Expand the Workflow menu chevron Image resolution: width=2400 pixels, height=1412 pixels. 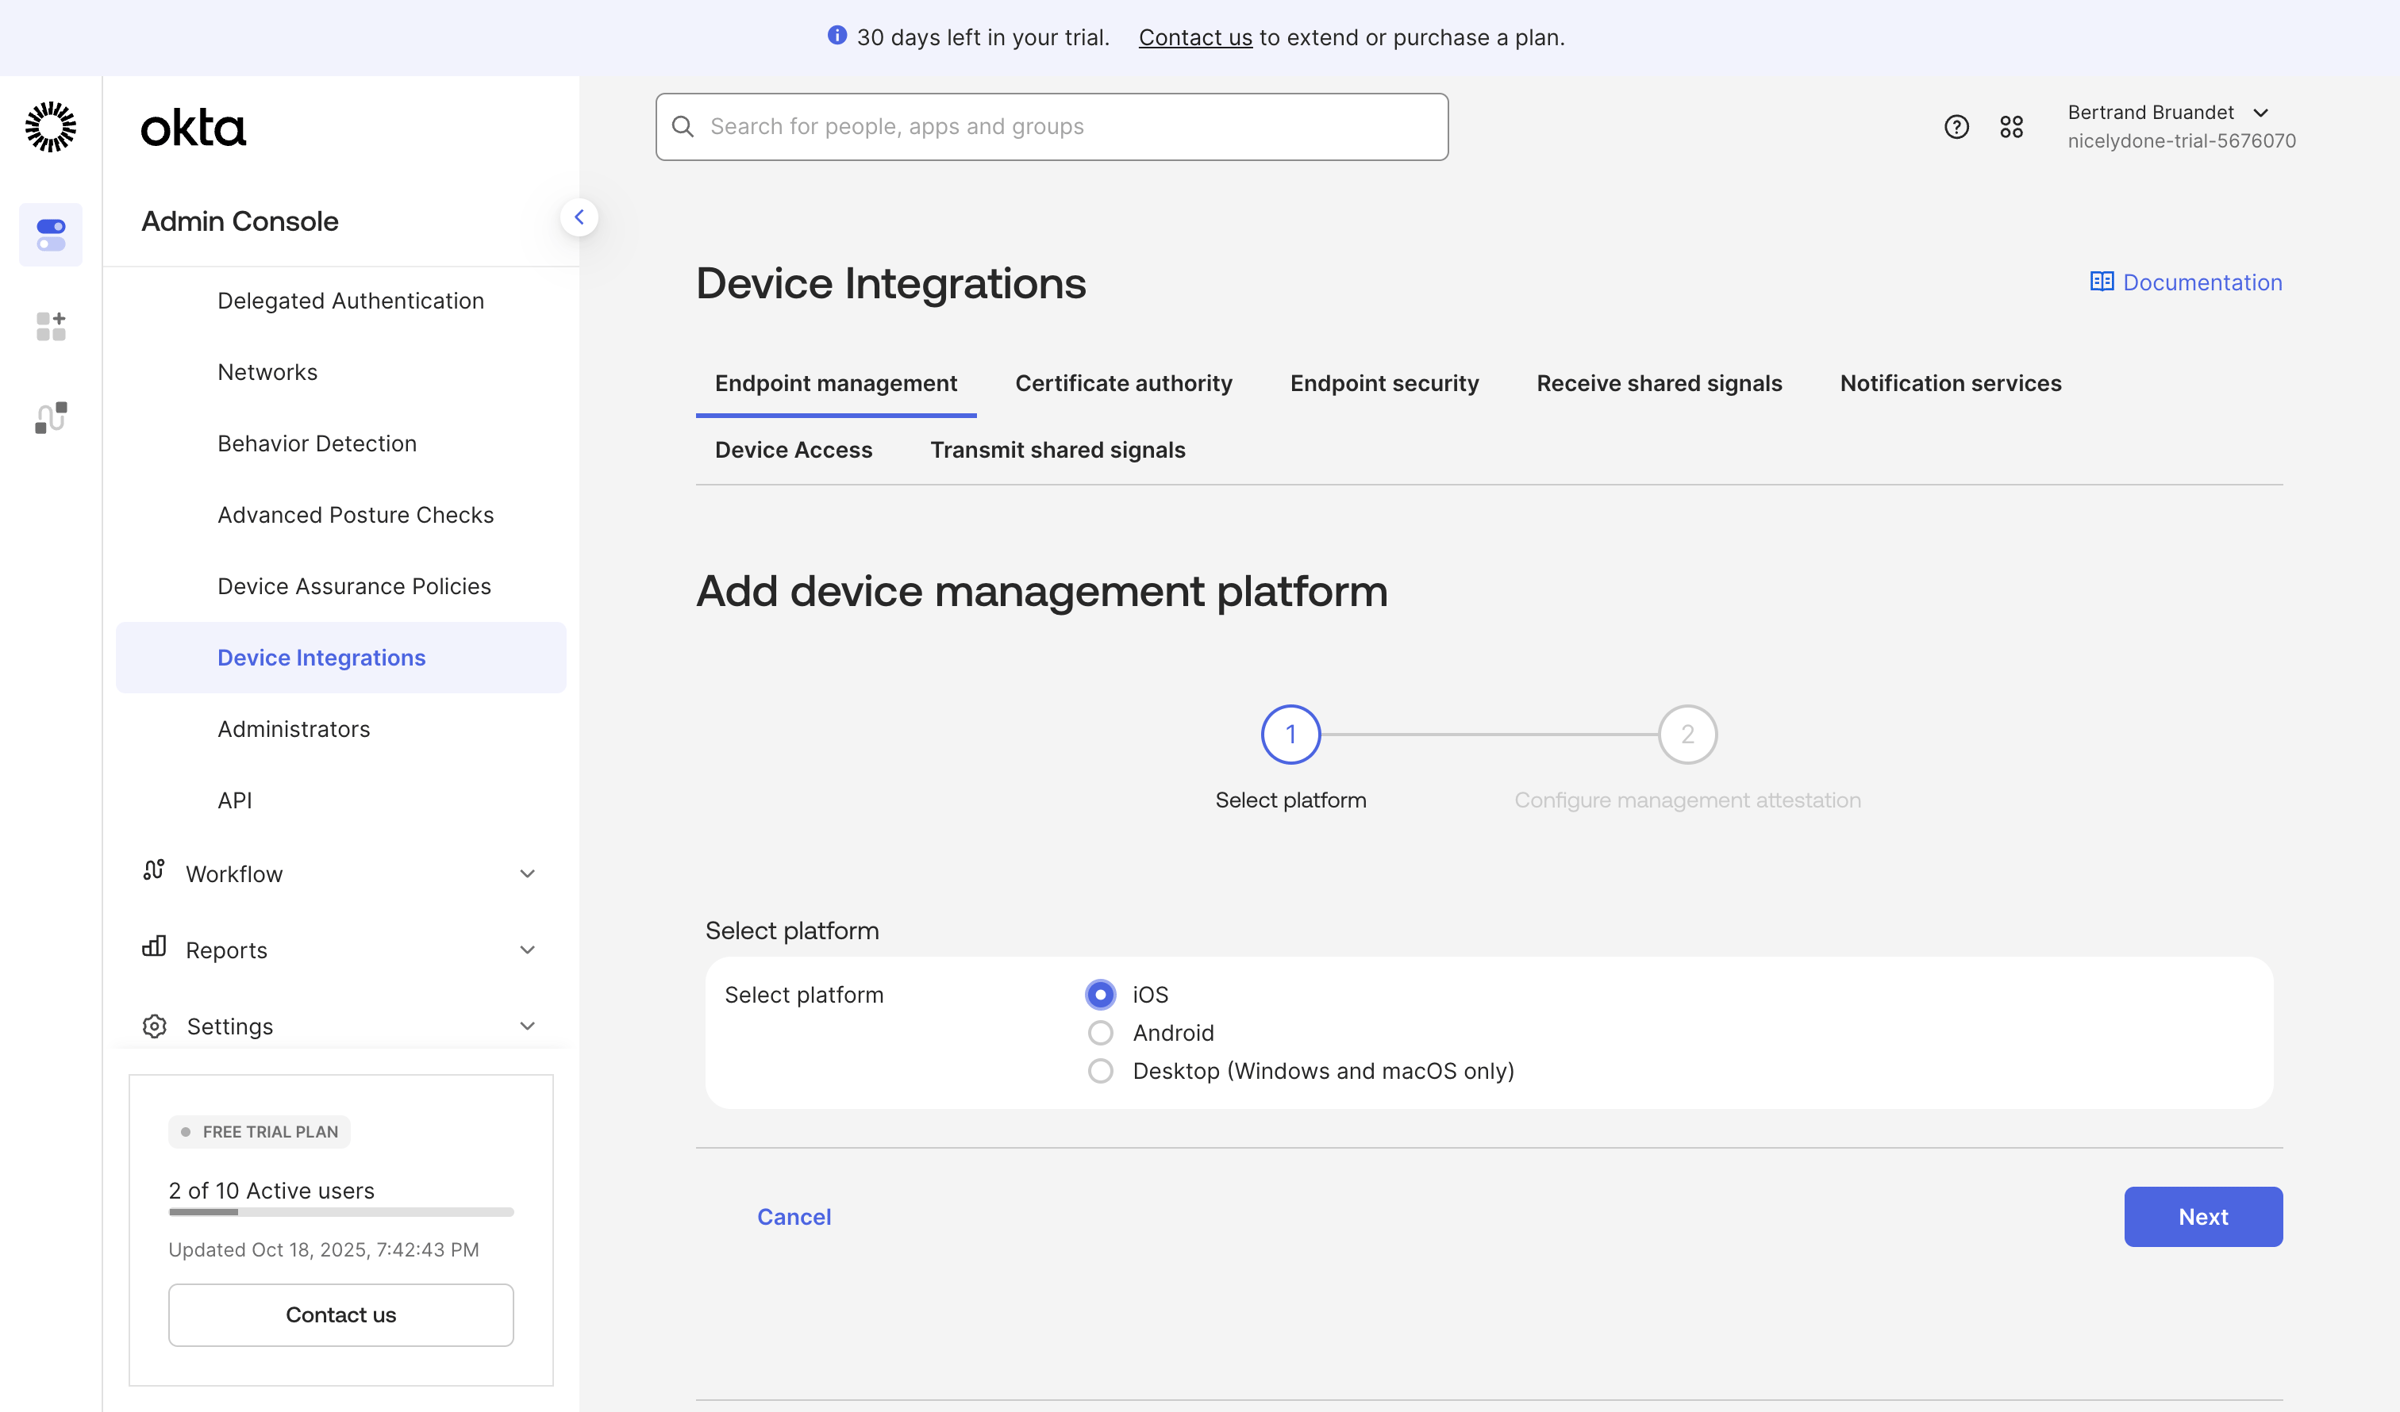tap(527, 874)
